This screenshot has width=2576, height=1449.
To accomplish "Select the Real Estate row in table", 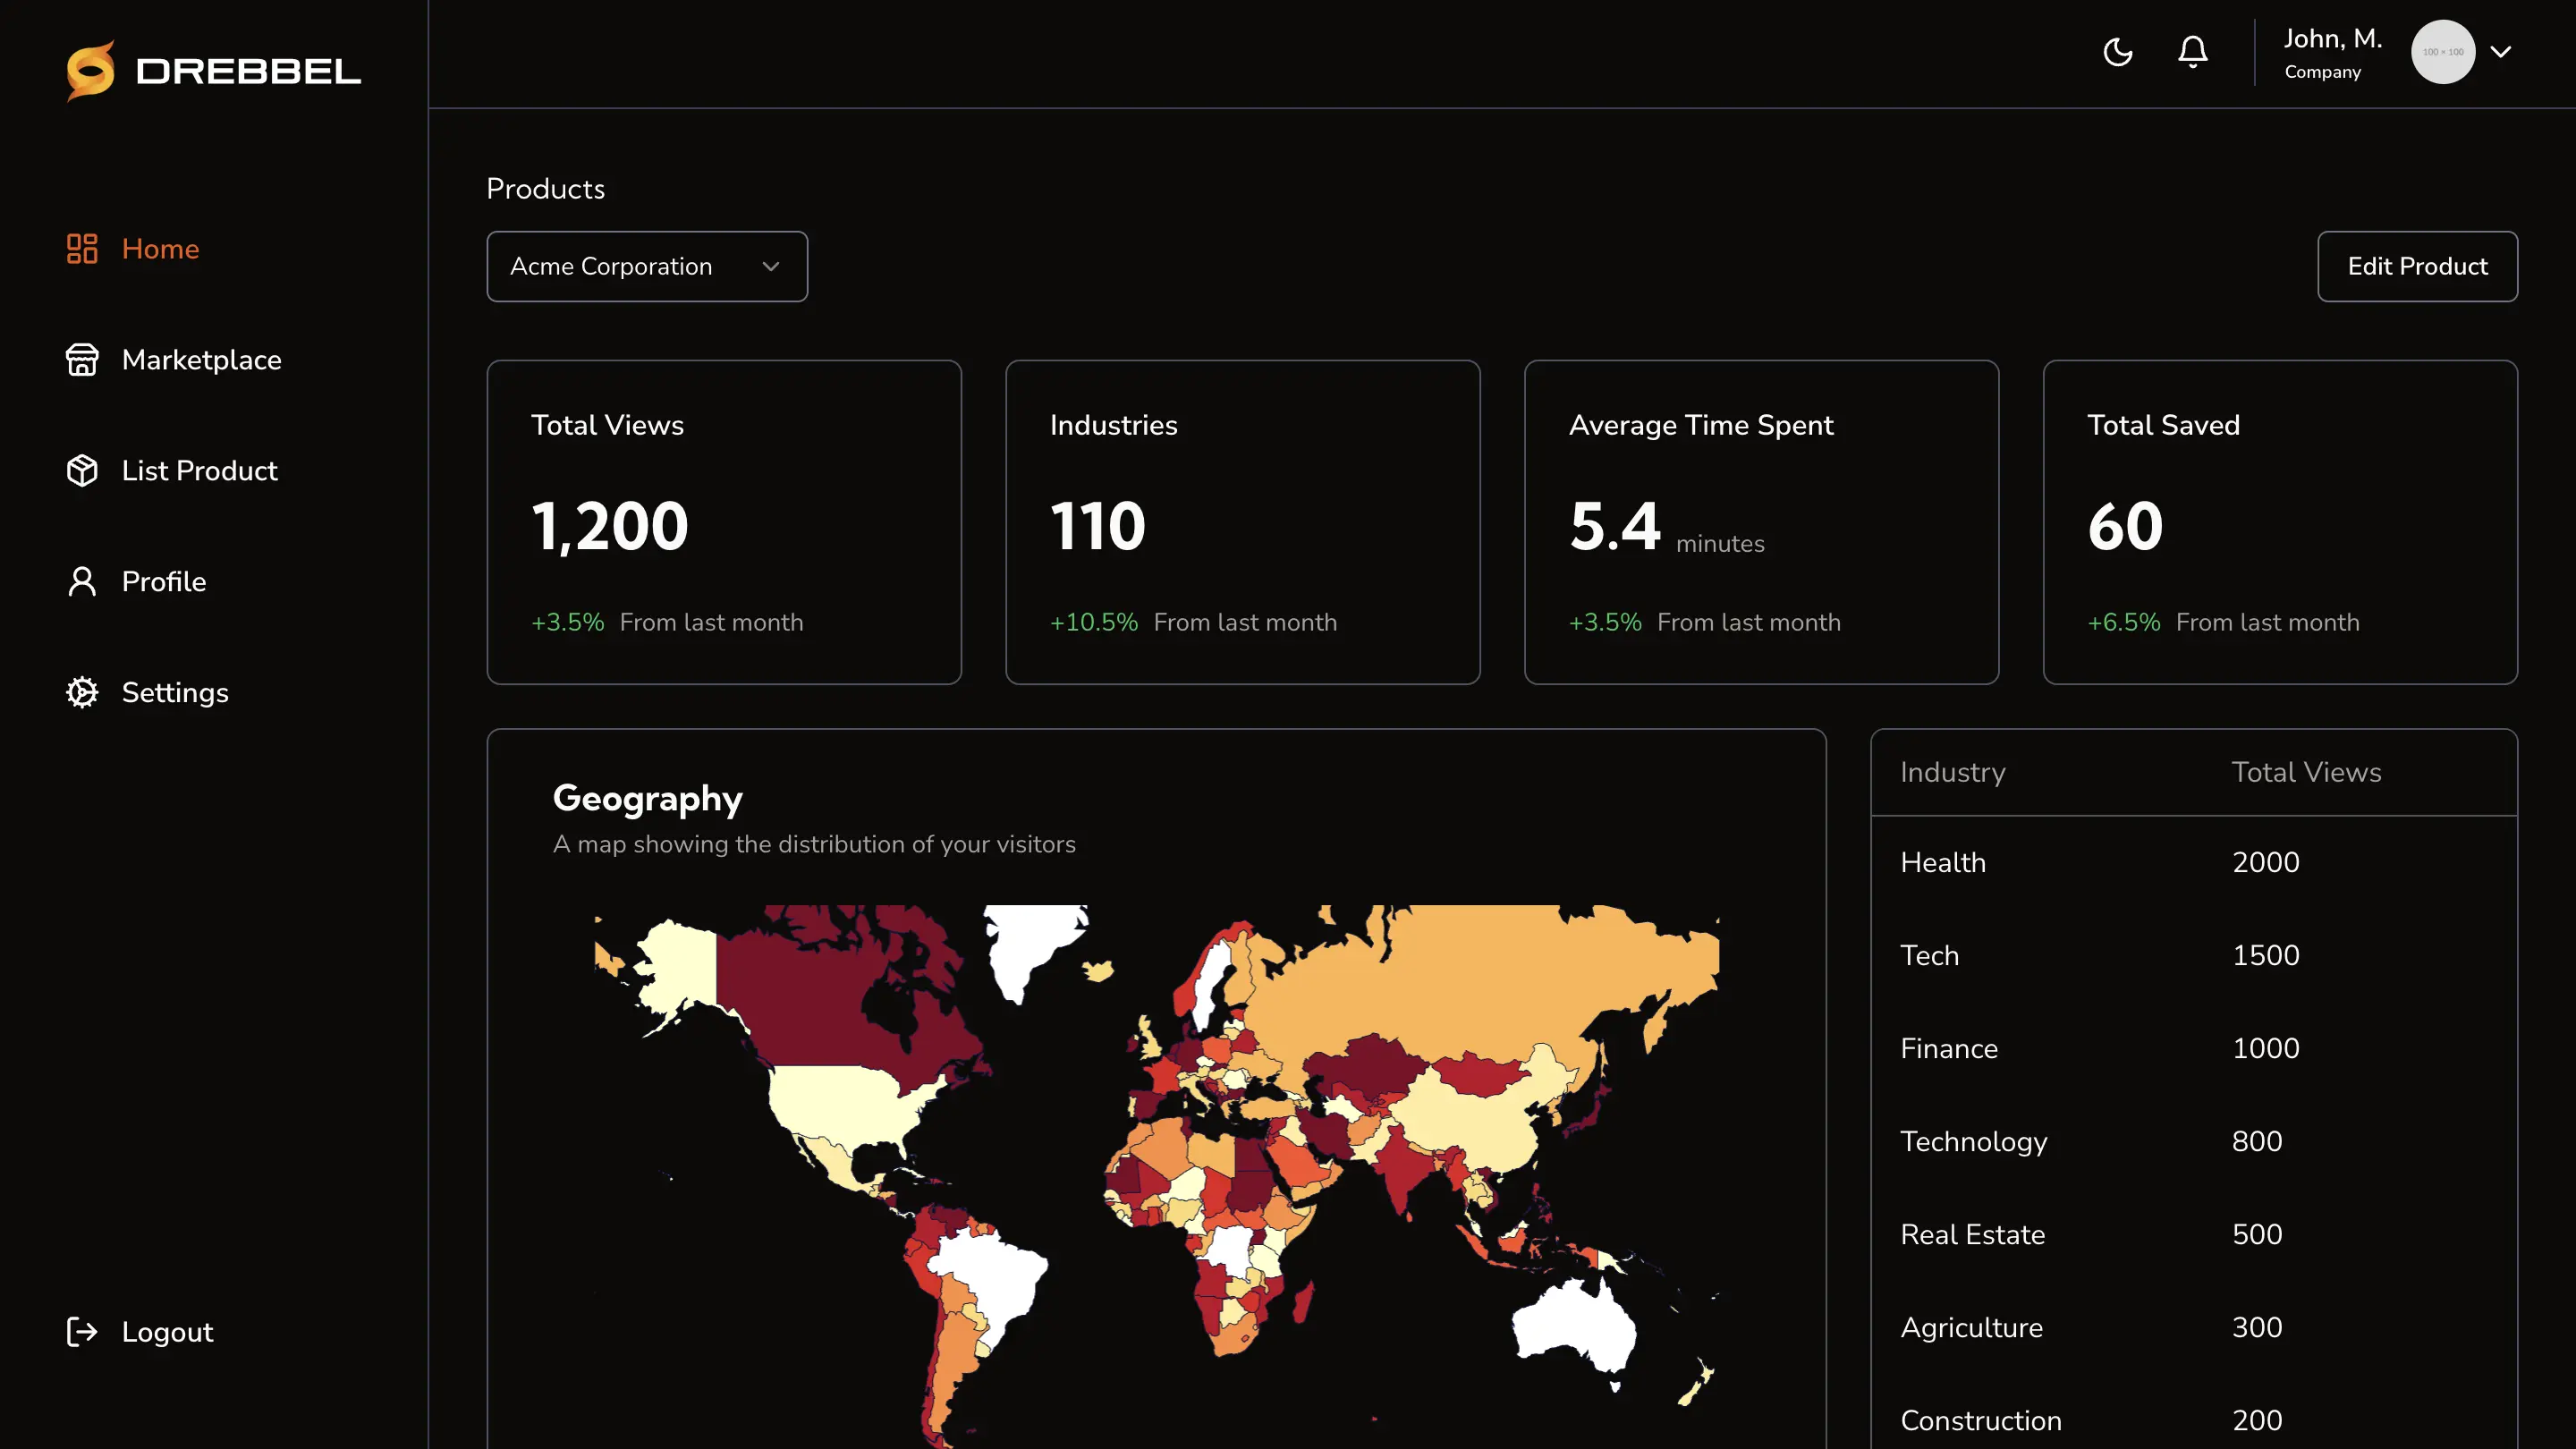I will [2194, 1234].
